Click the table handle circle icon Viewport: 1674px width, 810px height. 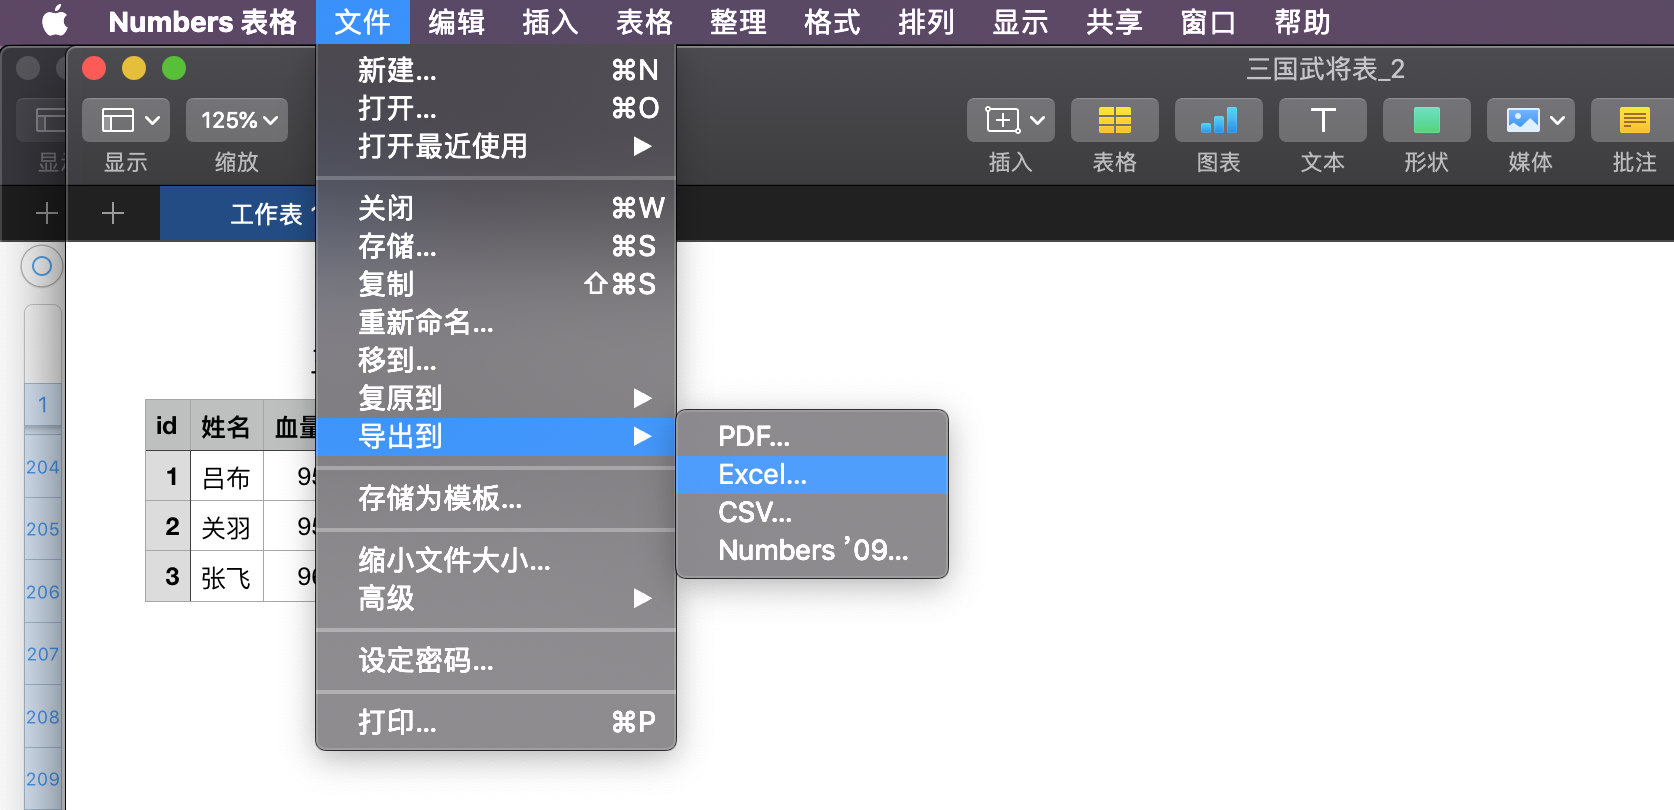tap(42, 266)
